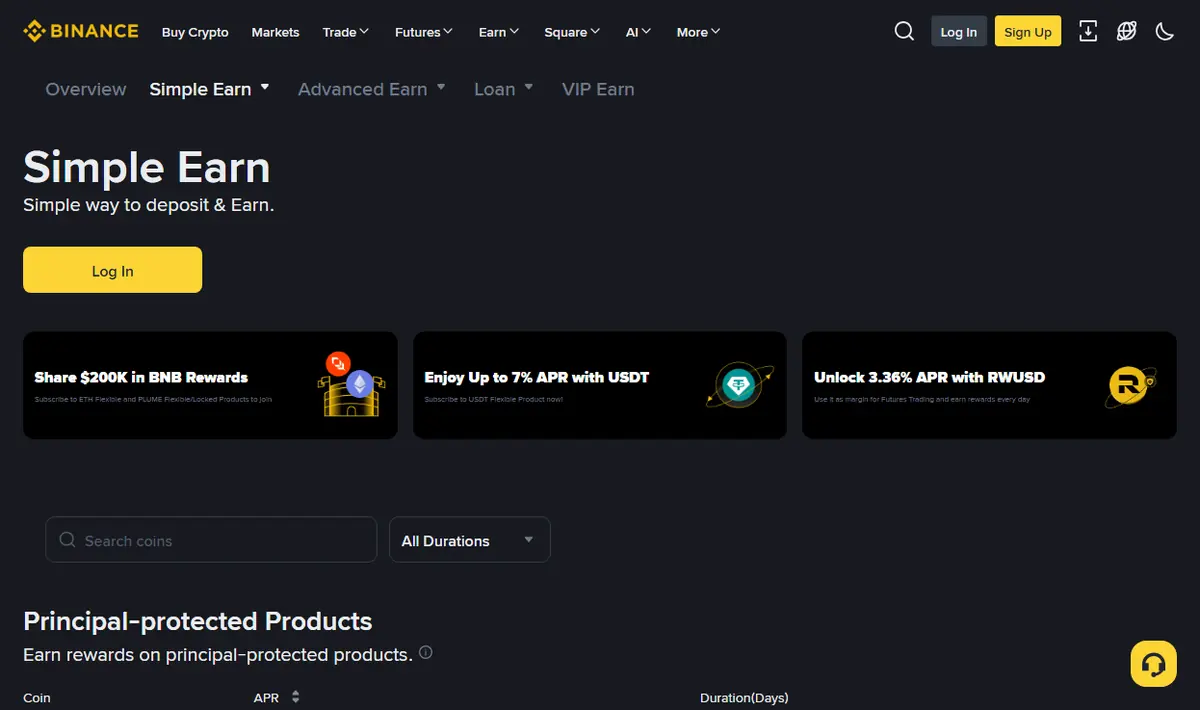Click the Principal-protected Products heading
The height and width of the screenshot is (710, 1200).
point(198,621)
